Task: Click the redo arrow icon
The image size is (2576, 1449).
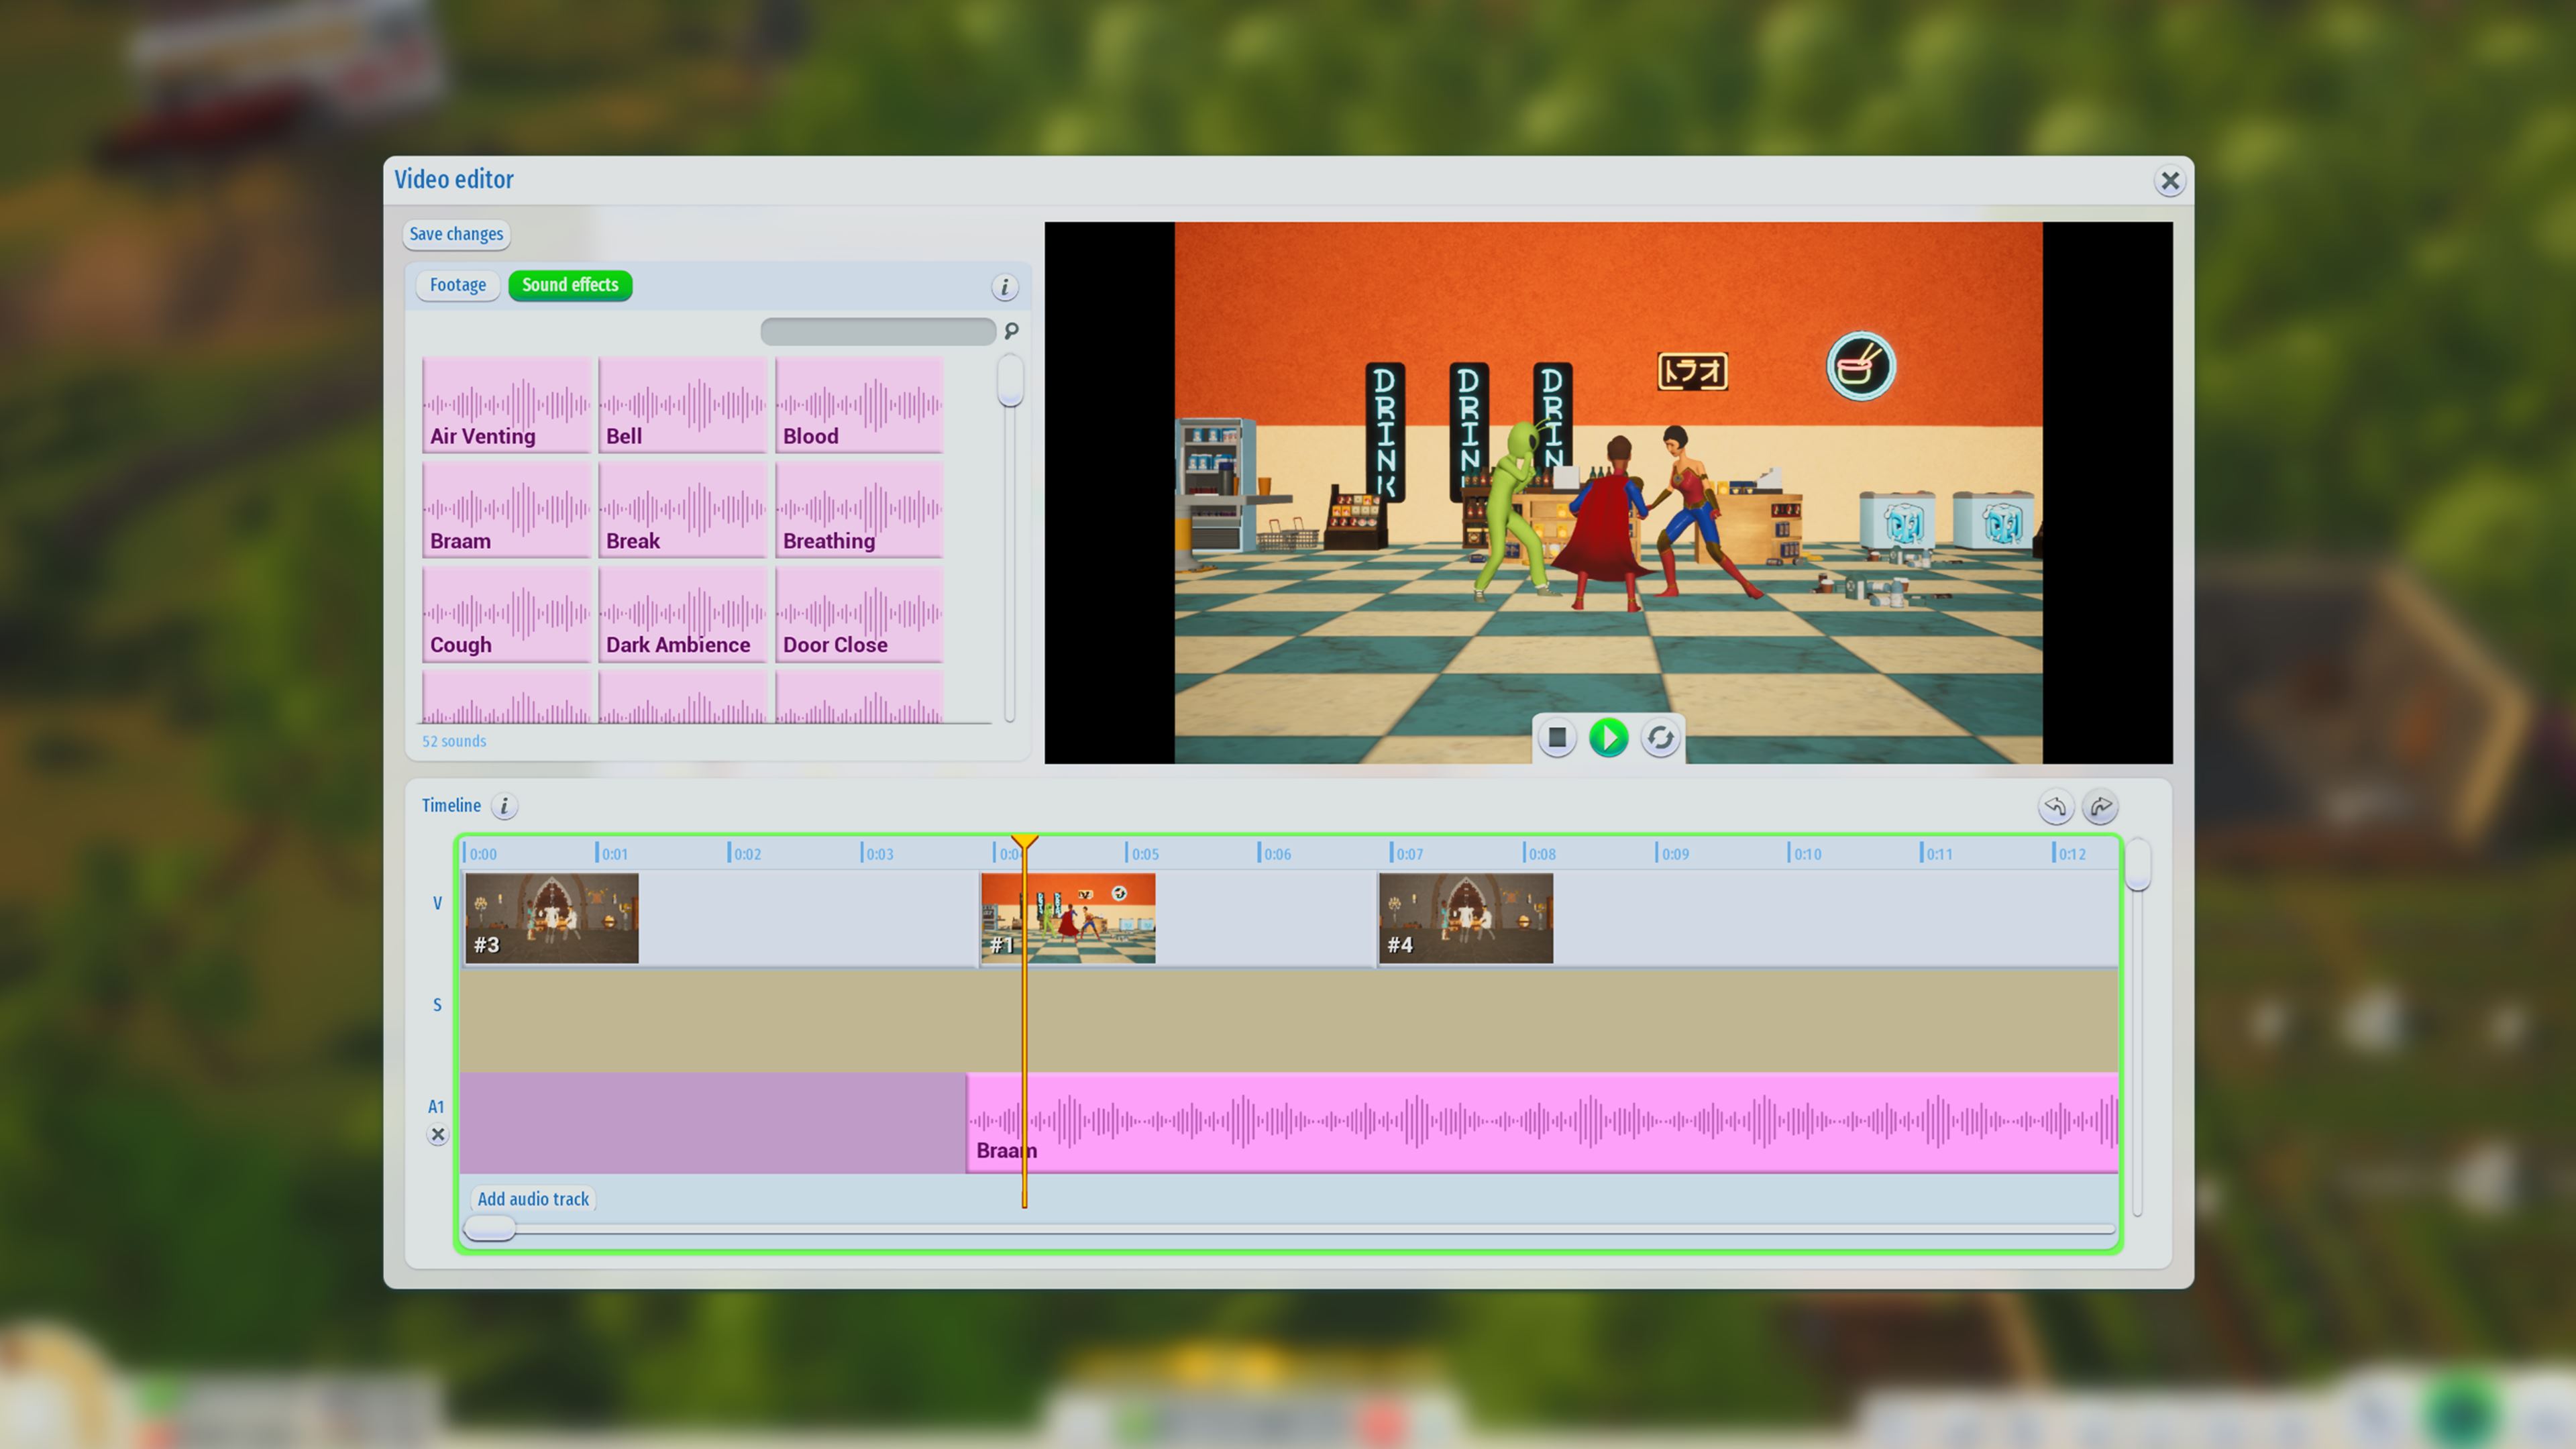Action: tap(2100, 806)
